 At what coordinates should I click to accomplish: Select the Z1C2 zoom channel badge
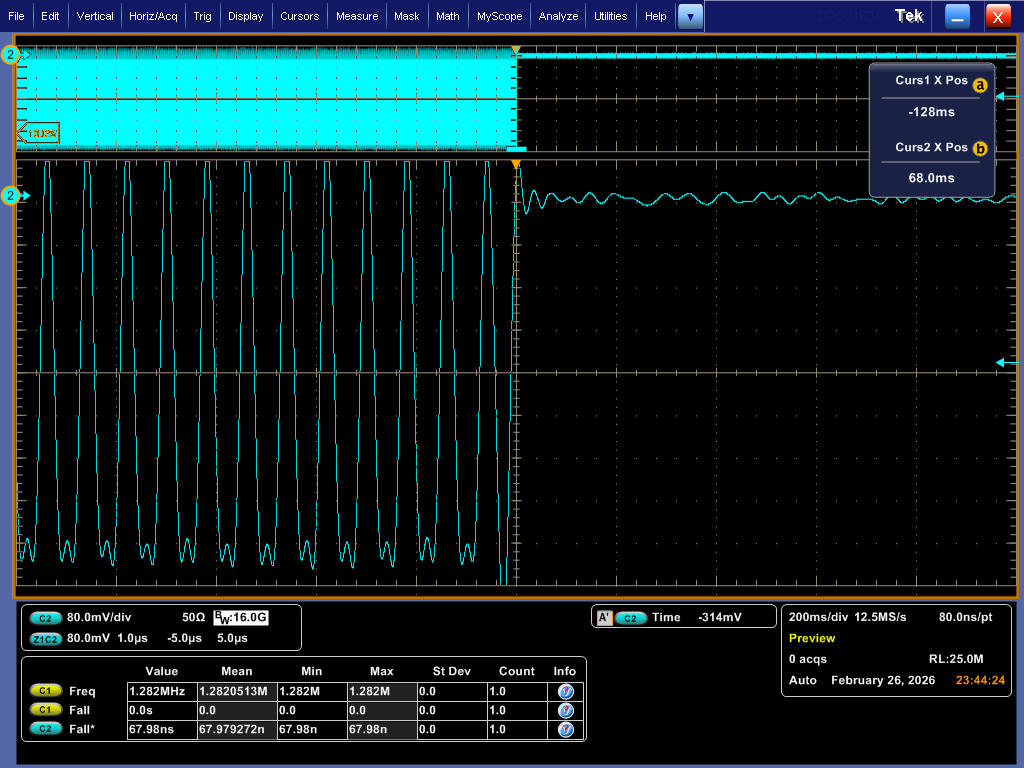tap(46, 638)
